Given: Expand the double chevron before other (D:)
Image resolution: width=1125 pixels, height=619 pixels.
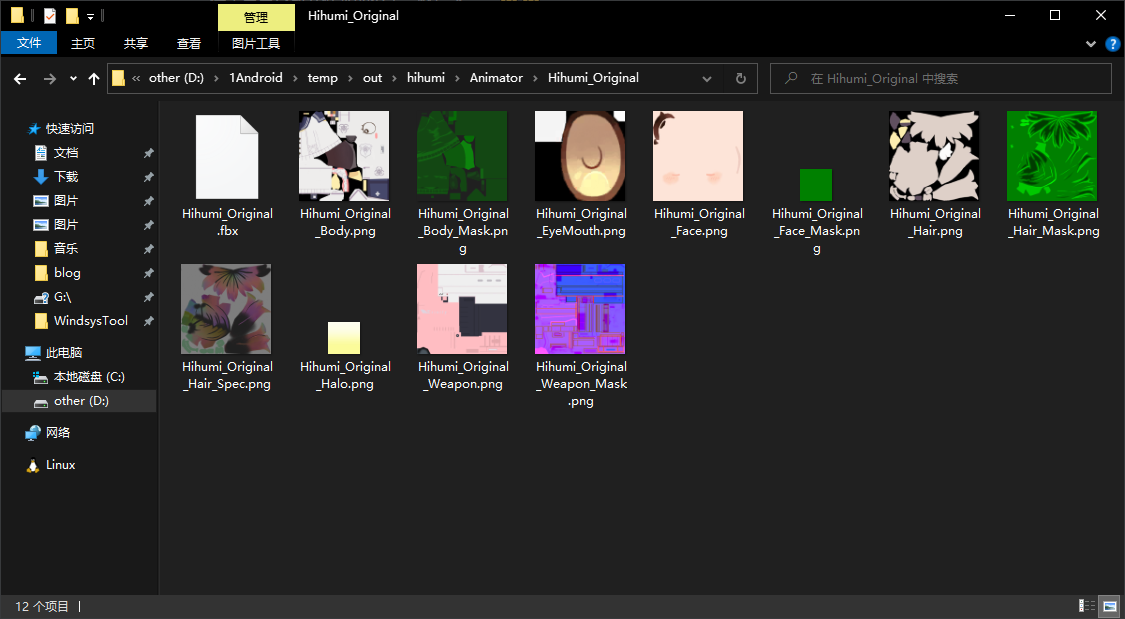Looking at the screenshot, I should (x=136, y=78).
